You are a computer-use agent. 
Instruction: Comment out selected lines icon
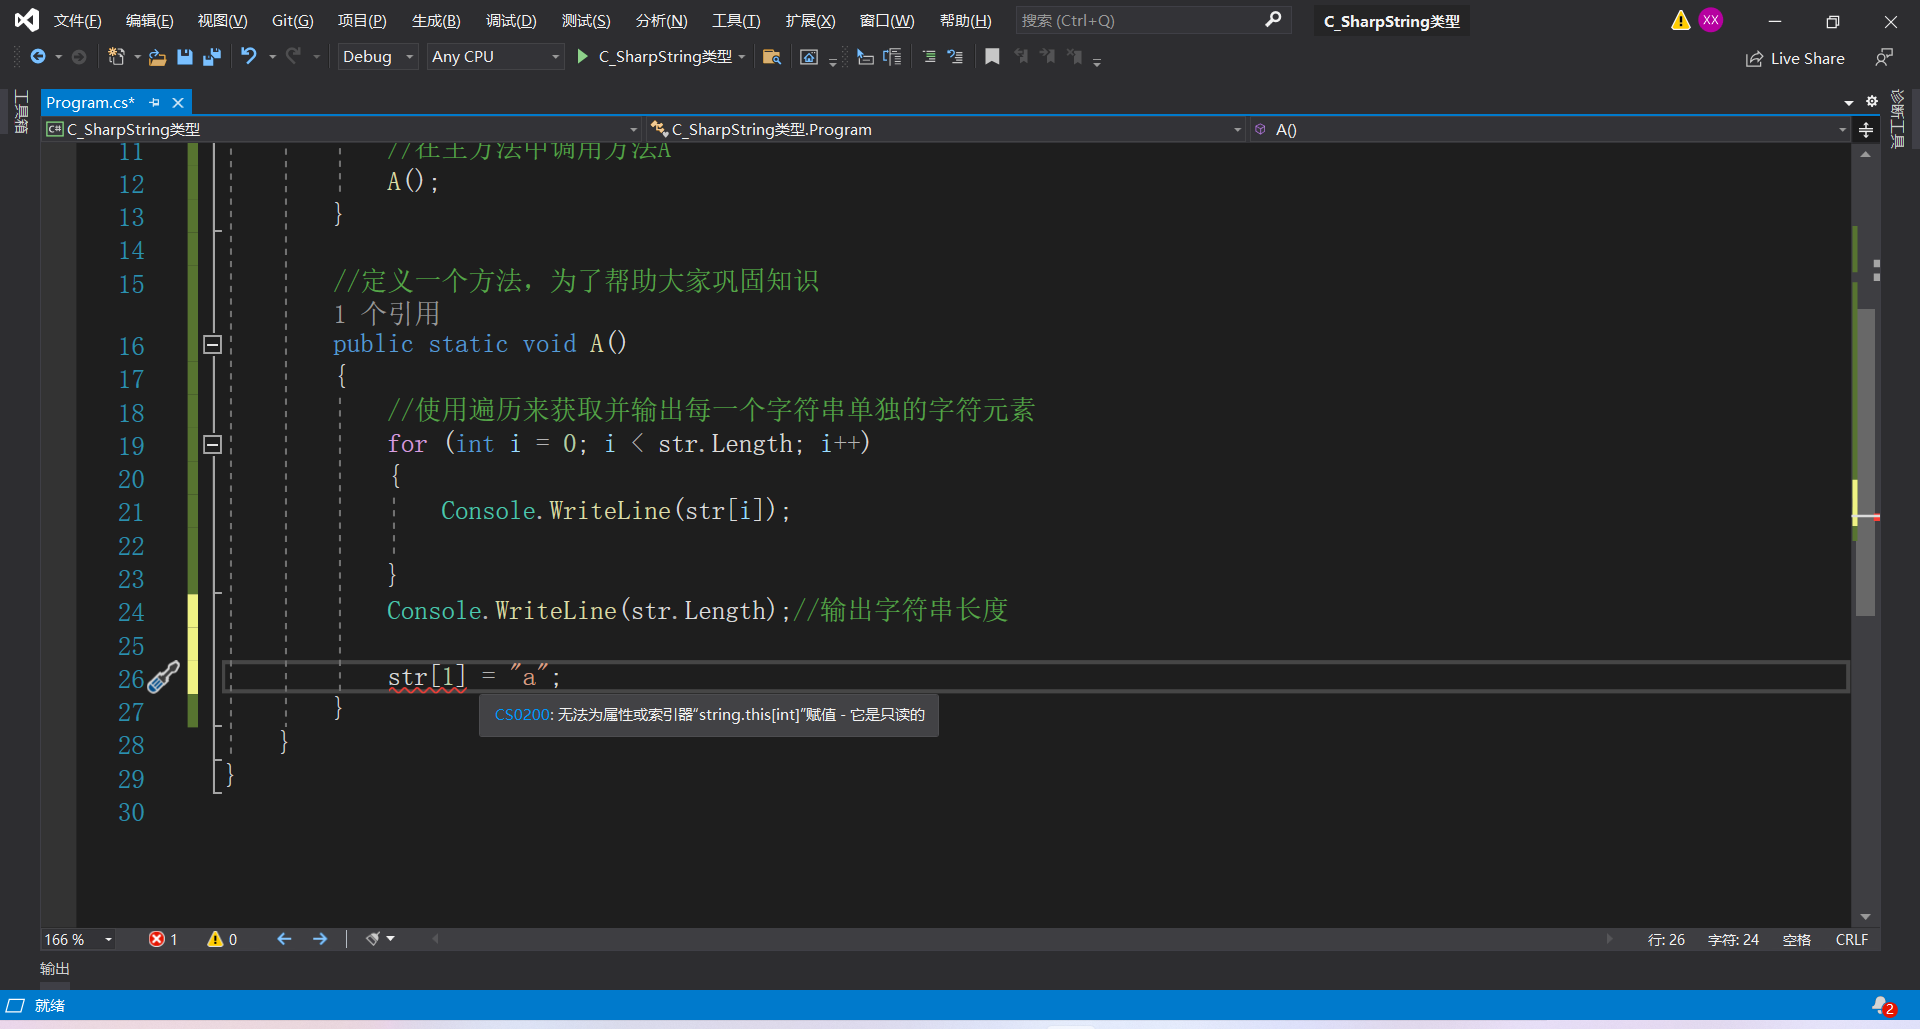coord(929,57)
